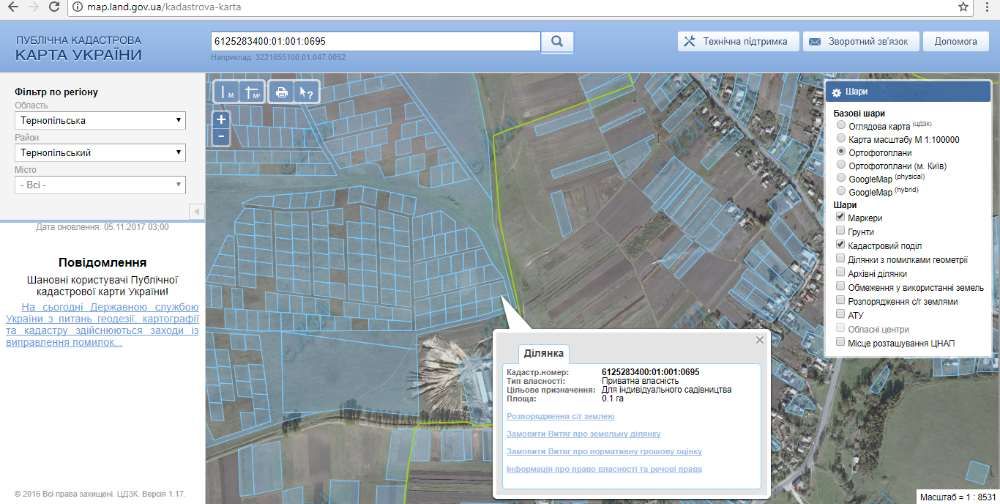Select the distance measurement tool

[x=226, y=92]
